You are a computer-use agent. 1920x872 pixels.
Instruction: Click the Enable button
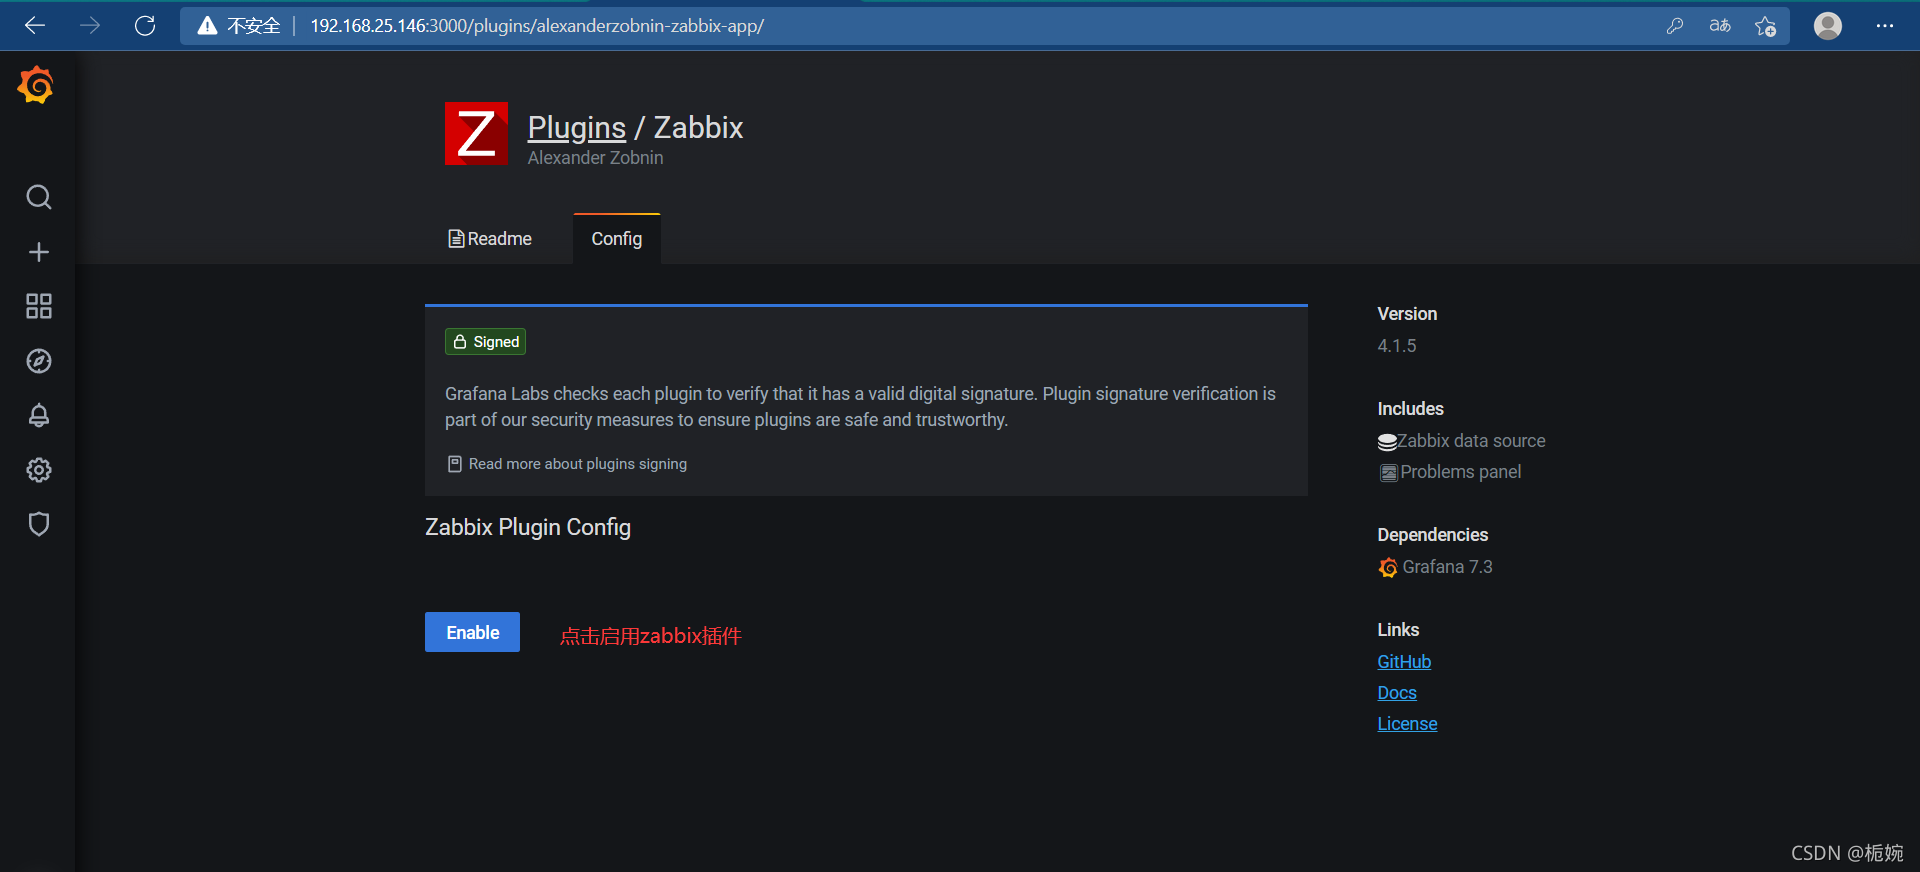click(473, 632)
